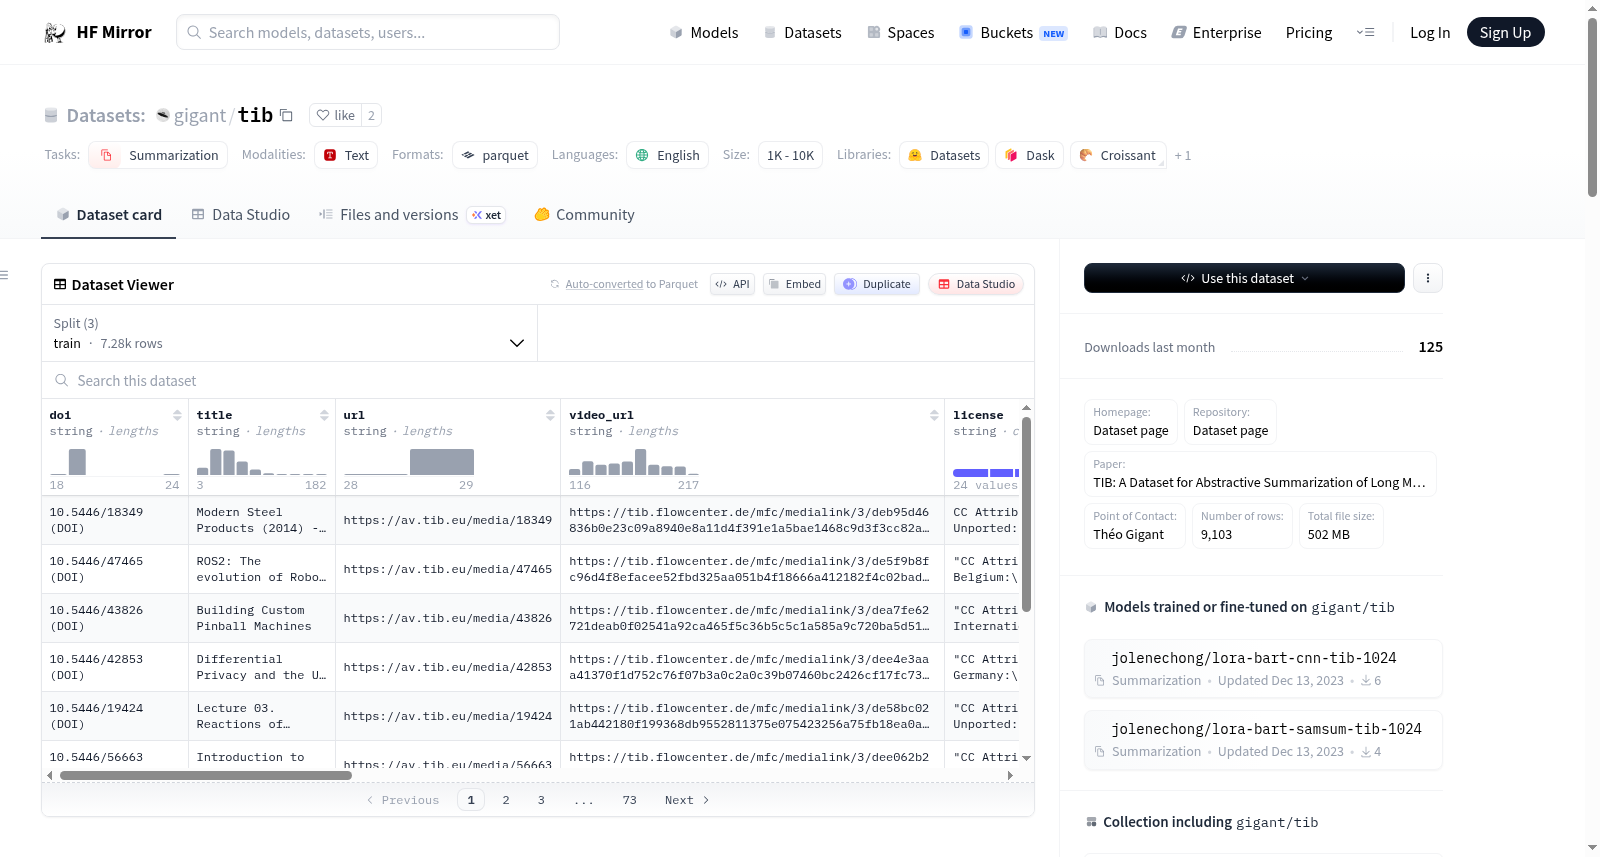Click the doi length histogram

click(115, 461)
